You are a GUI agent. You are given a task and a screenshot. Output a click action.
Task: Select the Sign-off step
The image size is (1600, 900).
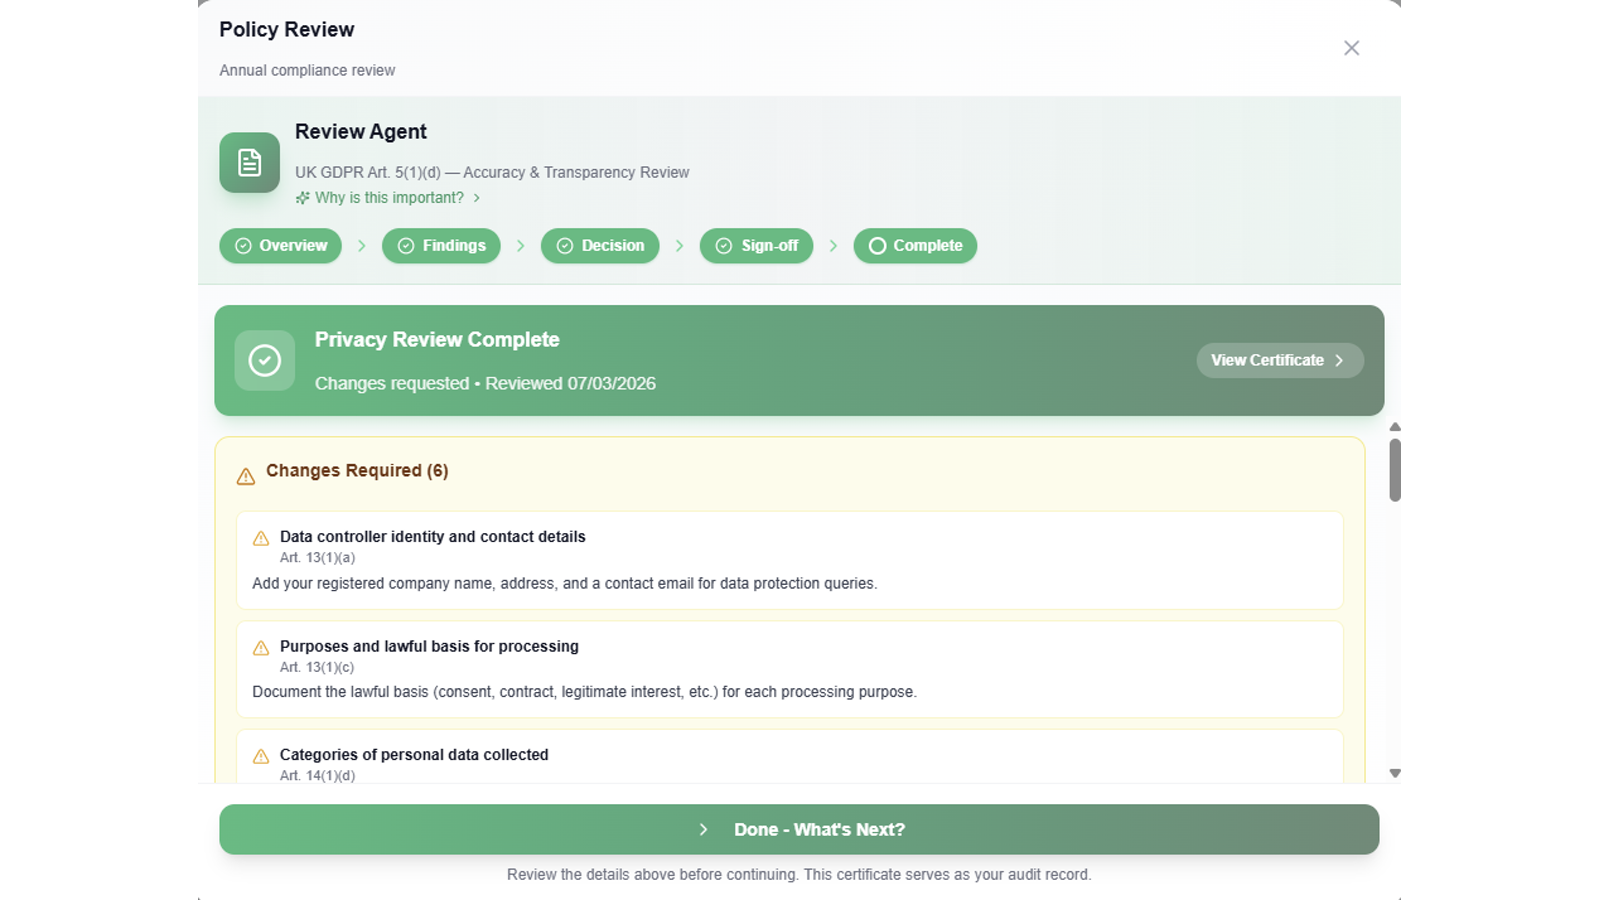click(x=756, y=246)
